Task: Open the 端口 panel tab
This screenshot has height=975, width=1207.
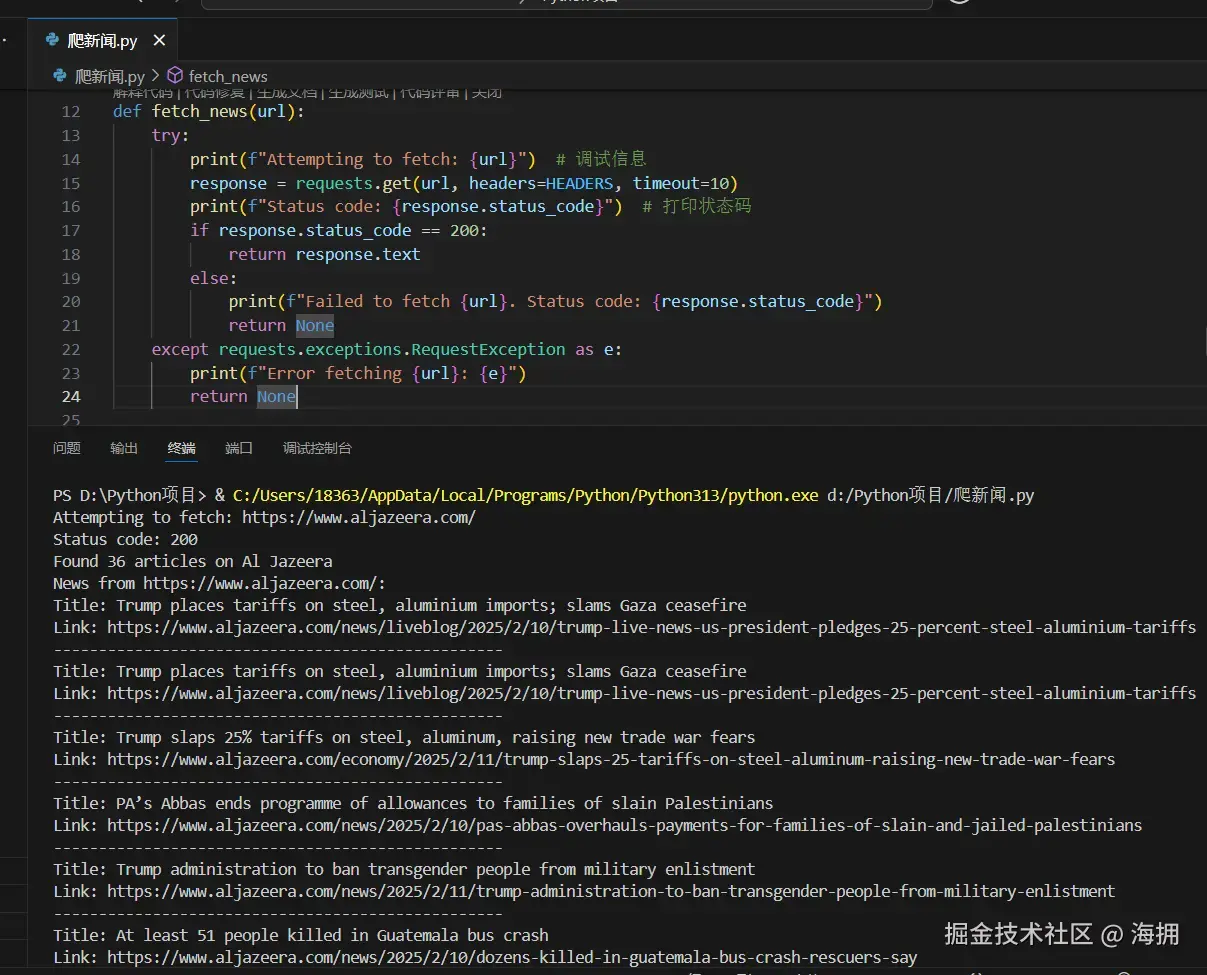Action: [x=239, y=448]
